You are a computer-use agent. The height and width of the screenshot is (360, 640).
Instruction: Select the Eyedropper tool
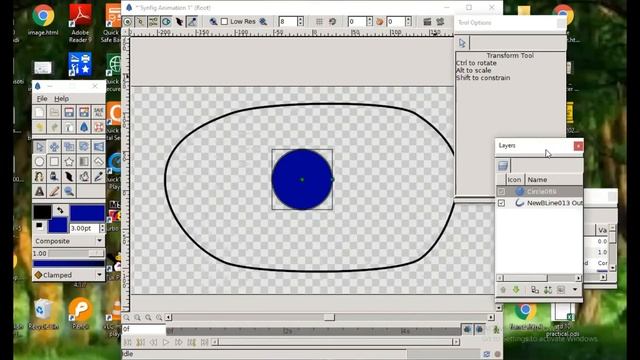(x=98, y=176)
